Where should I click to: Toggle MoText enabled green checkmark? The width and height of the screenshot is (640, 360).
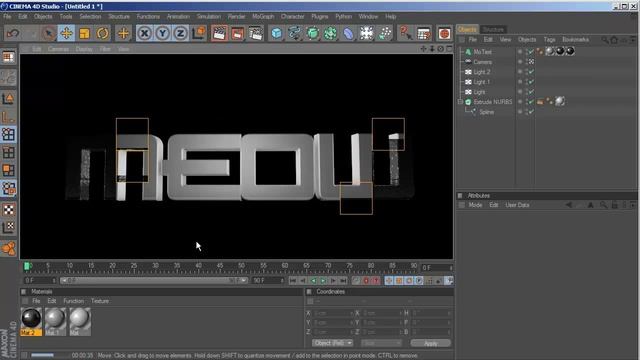[x=531, y=52]
